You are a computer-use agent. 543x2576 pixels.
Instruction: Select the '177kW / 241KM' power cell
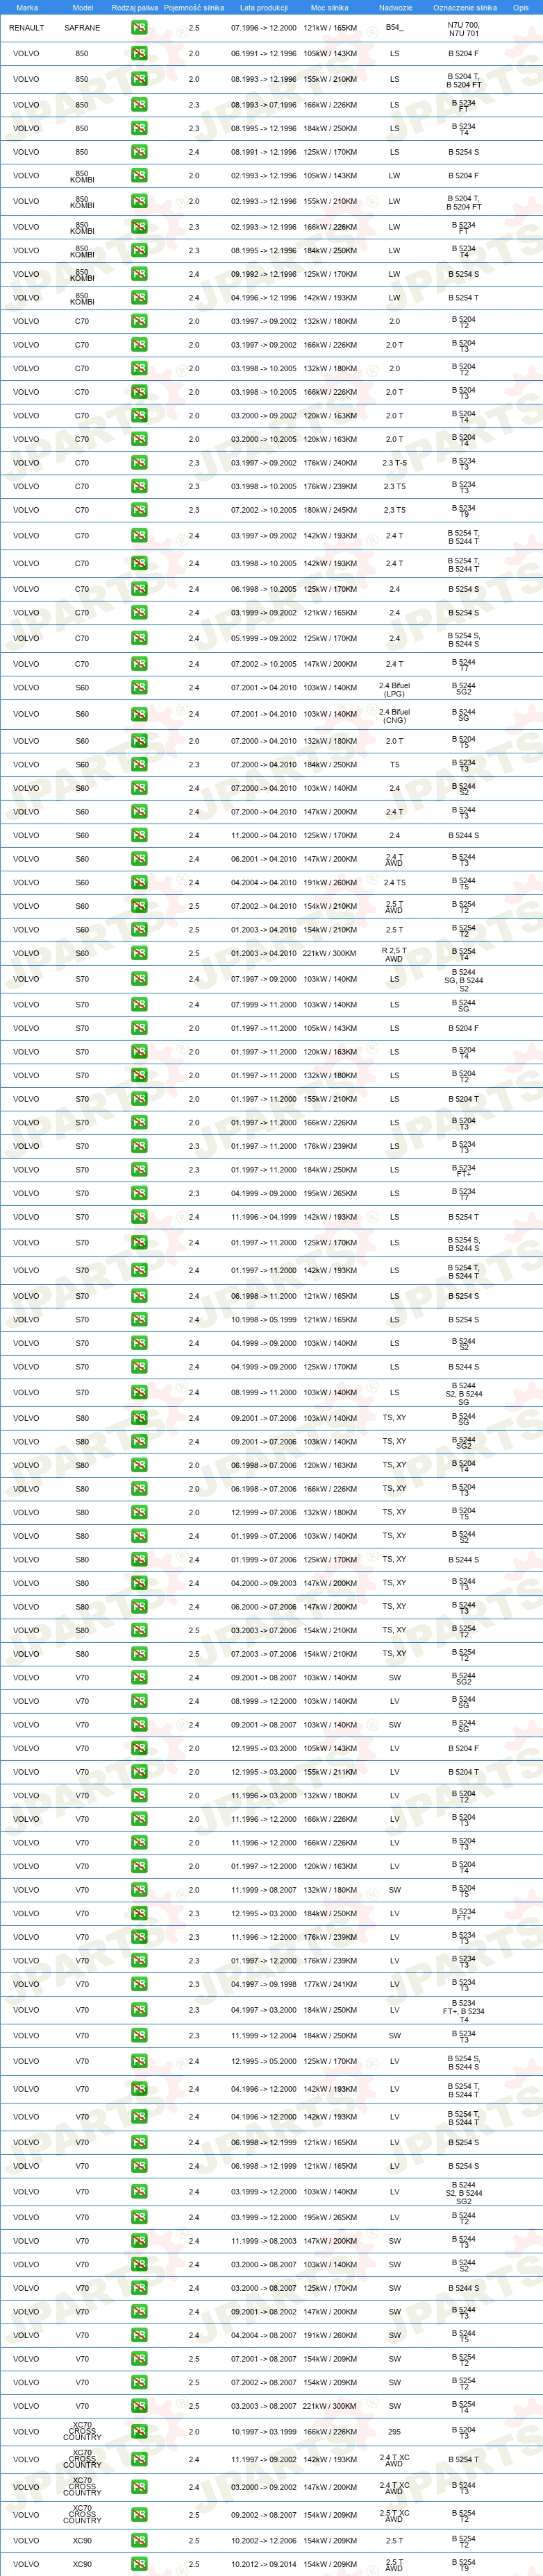pyautogui.click(x=330, y=1984)
